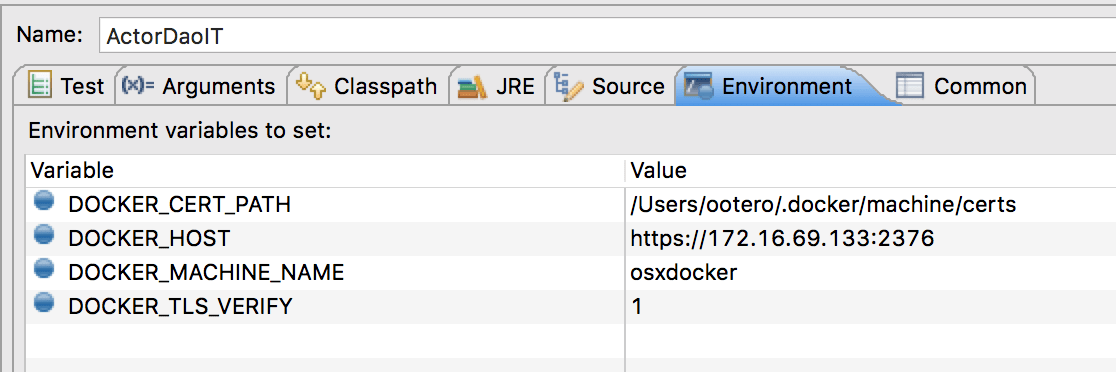Click the value /Users/ootero/.docker/machine/certs
Screen dimensions: 1116x372
pyautogui.click(x=823, y=205)
